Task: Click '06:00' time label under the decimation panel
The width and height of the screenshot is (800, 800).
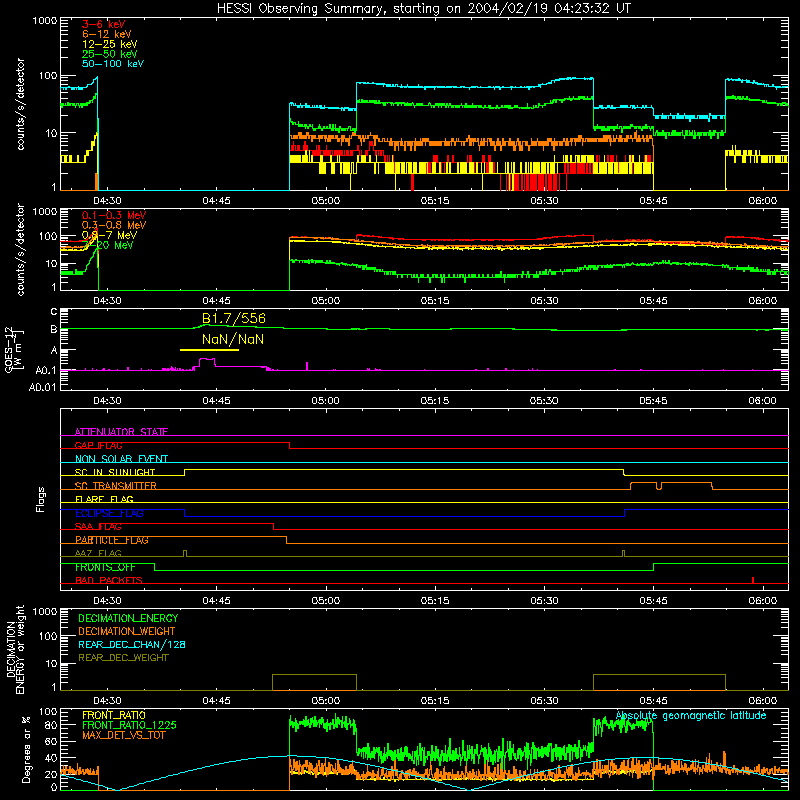Action: (x=762, y=701)
